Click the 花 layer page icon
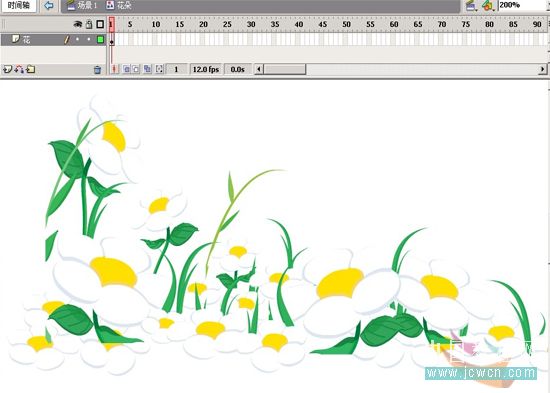Viewport: 550px width, 393px height. (x=16, y=39)
